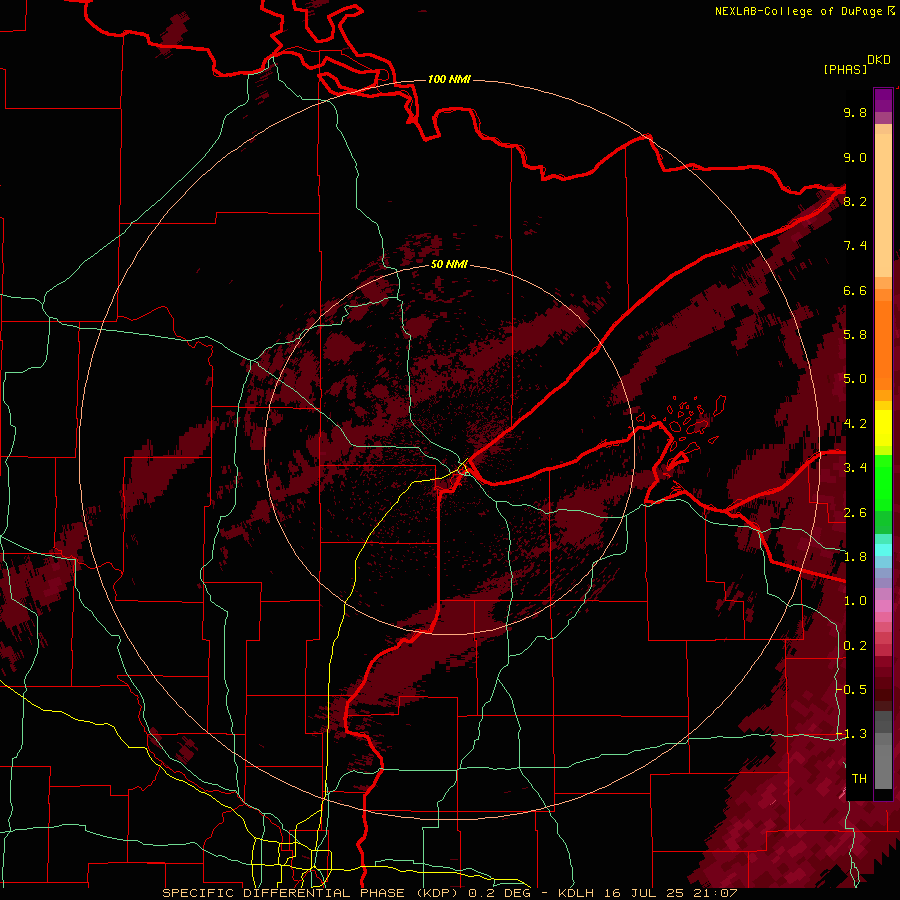The height and width of the screenshot is (900, 900).
Task: Click the 50 NMI range ring label
Action: (449, 264)
